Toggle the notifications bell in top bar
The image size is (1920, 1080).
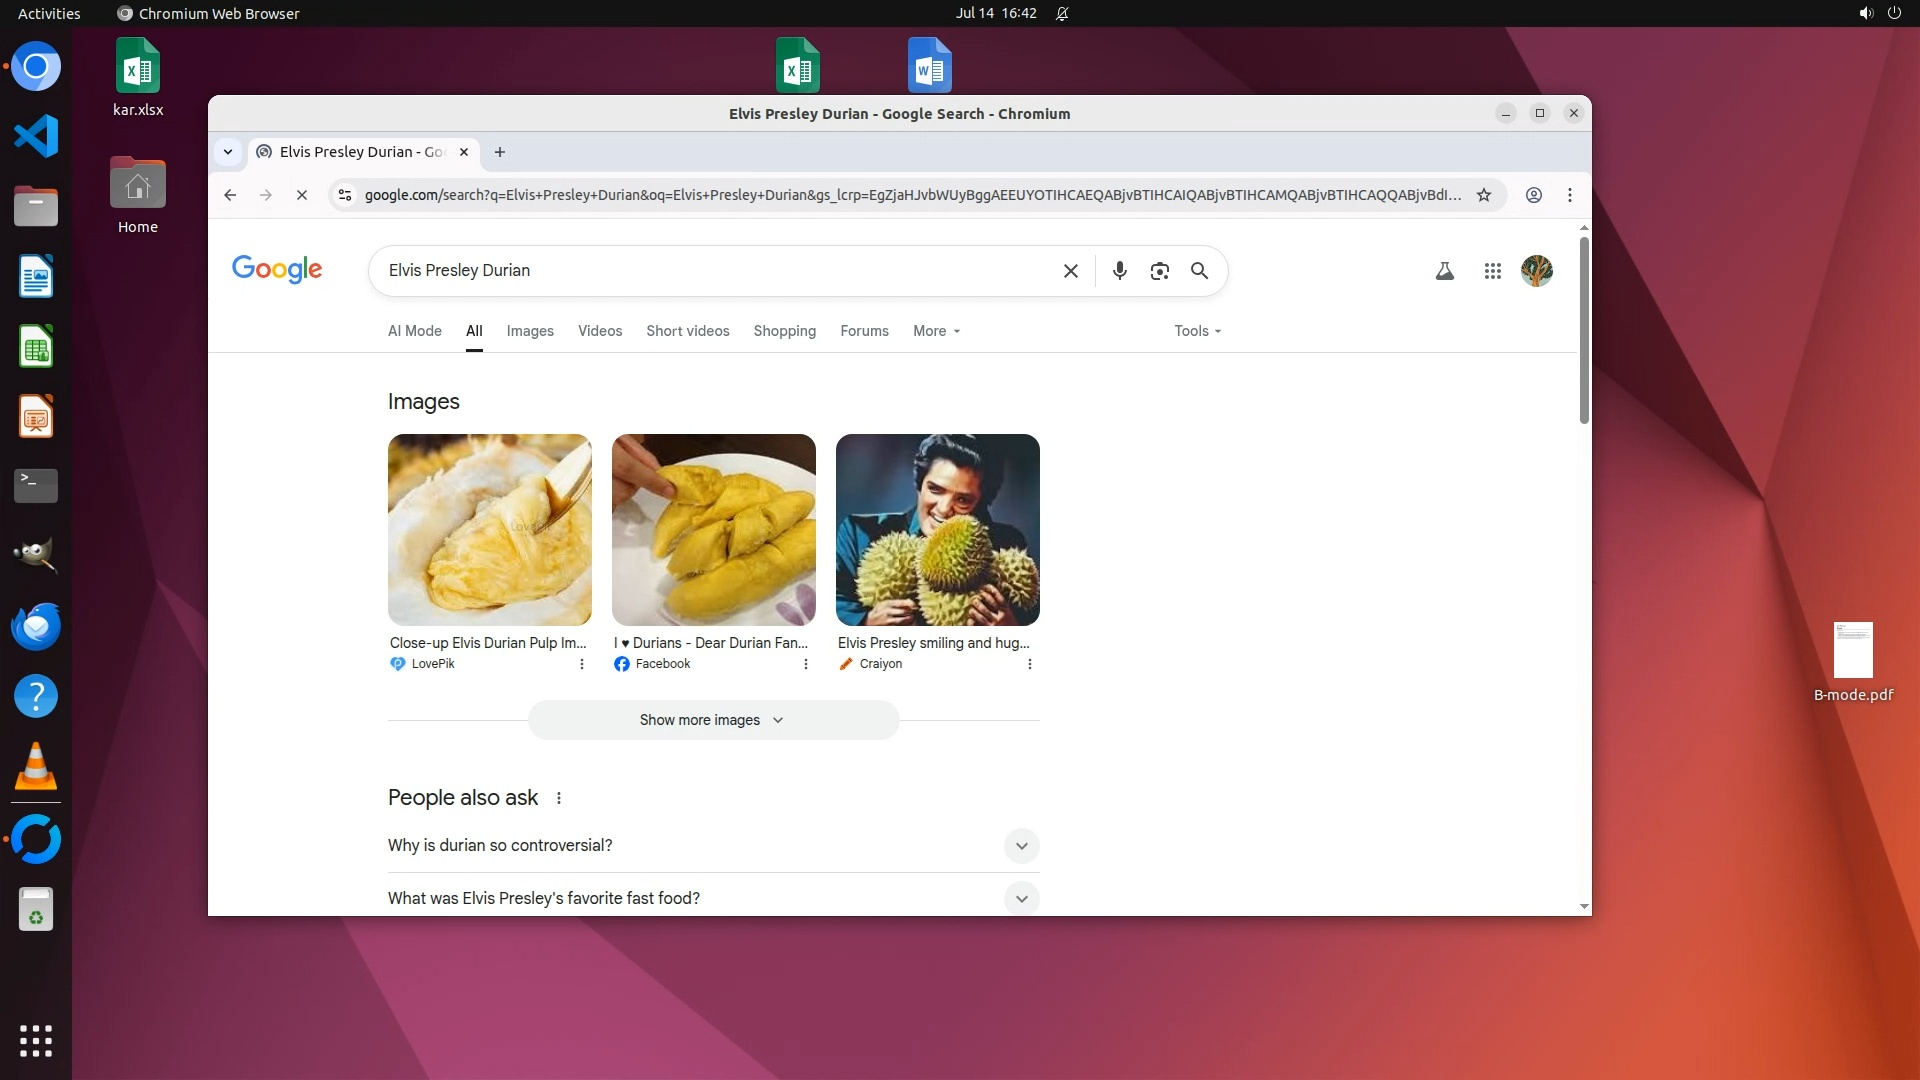(x=1062, y=14)
